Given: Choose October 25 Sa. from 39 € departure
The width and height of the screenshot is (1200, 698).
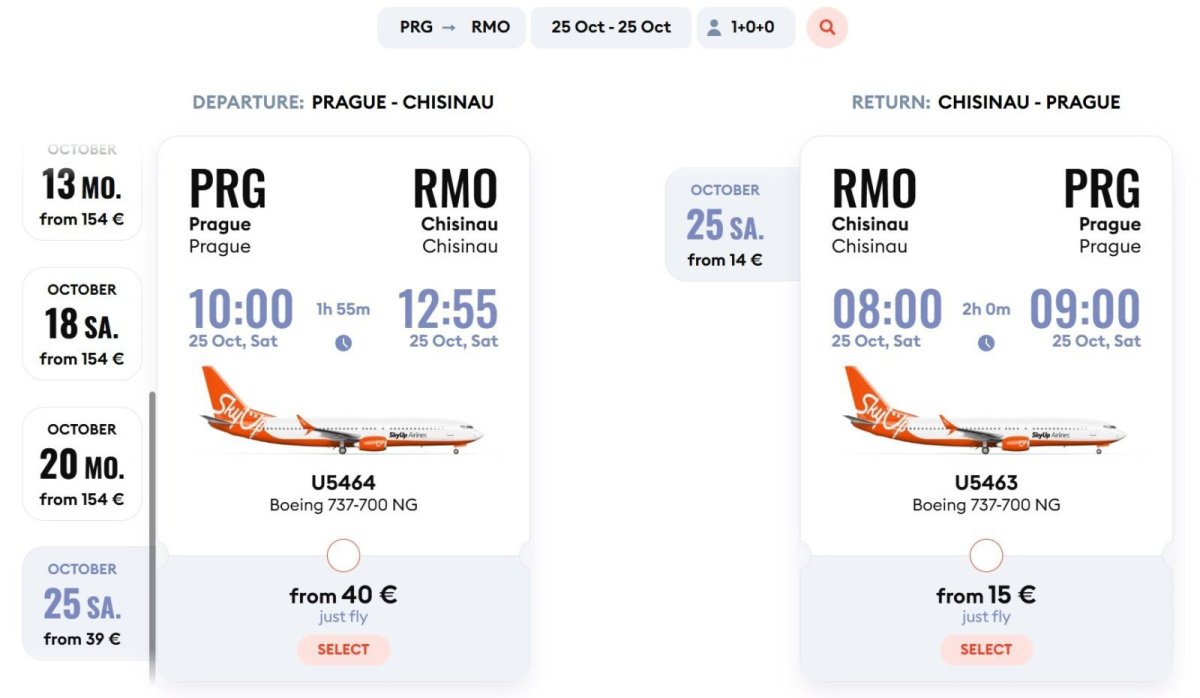Looking at the screenshot, I should pos(82,603).
